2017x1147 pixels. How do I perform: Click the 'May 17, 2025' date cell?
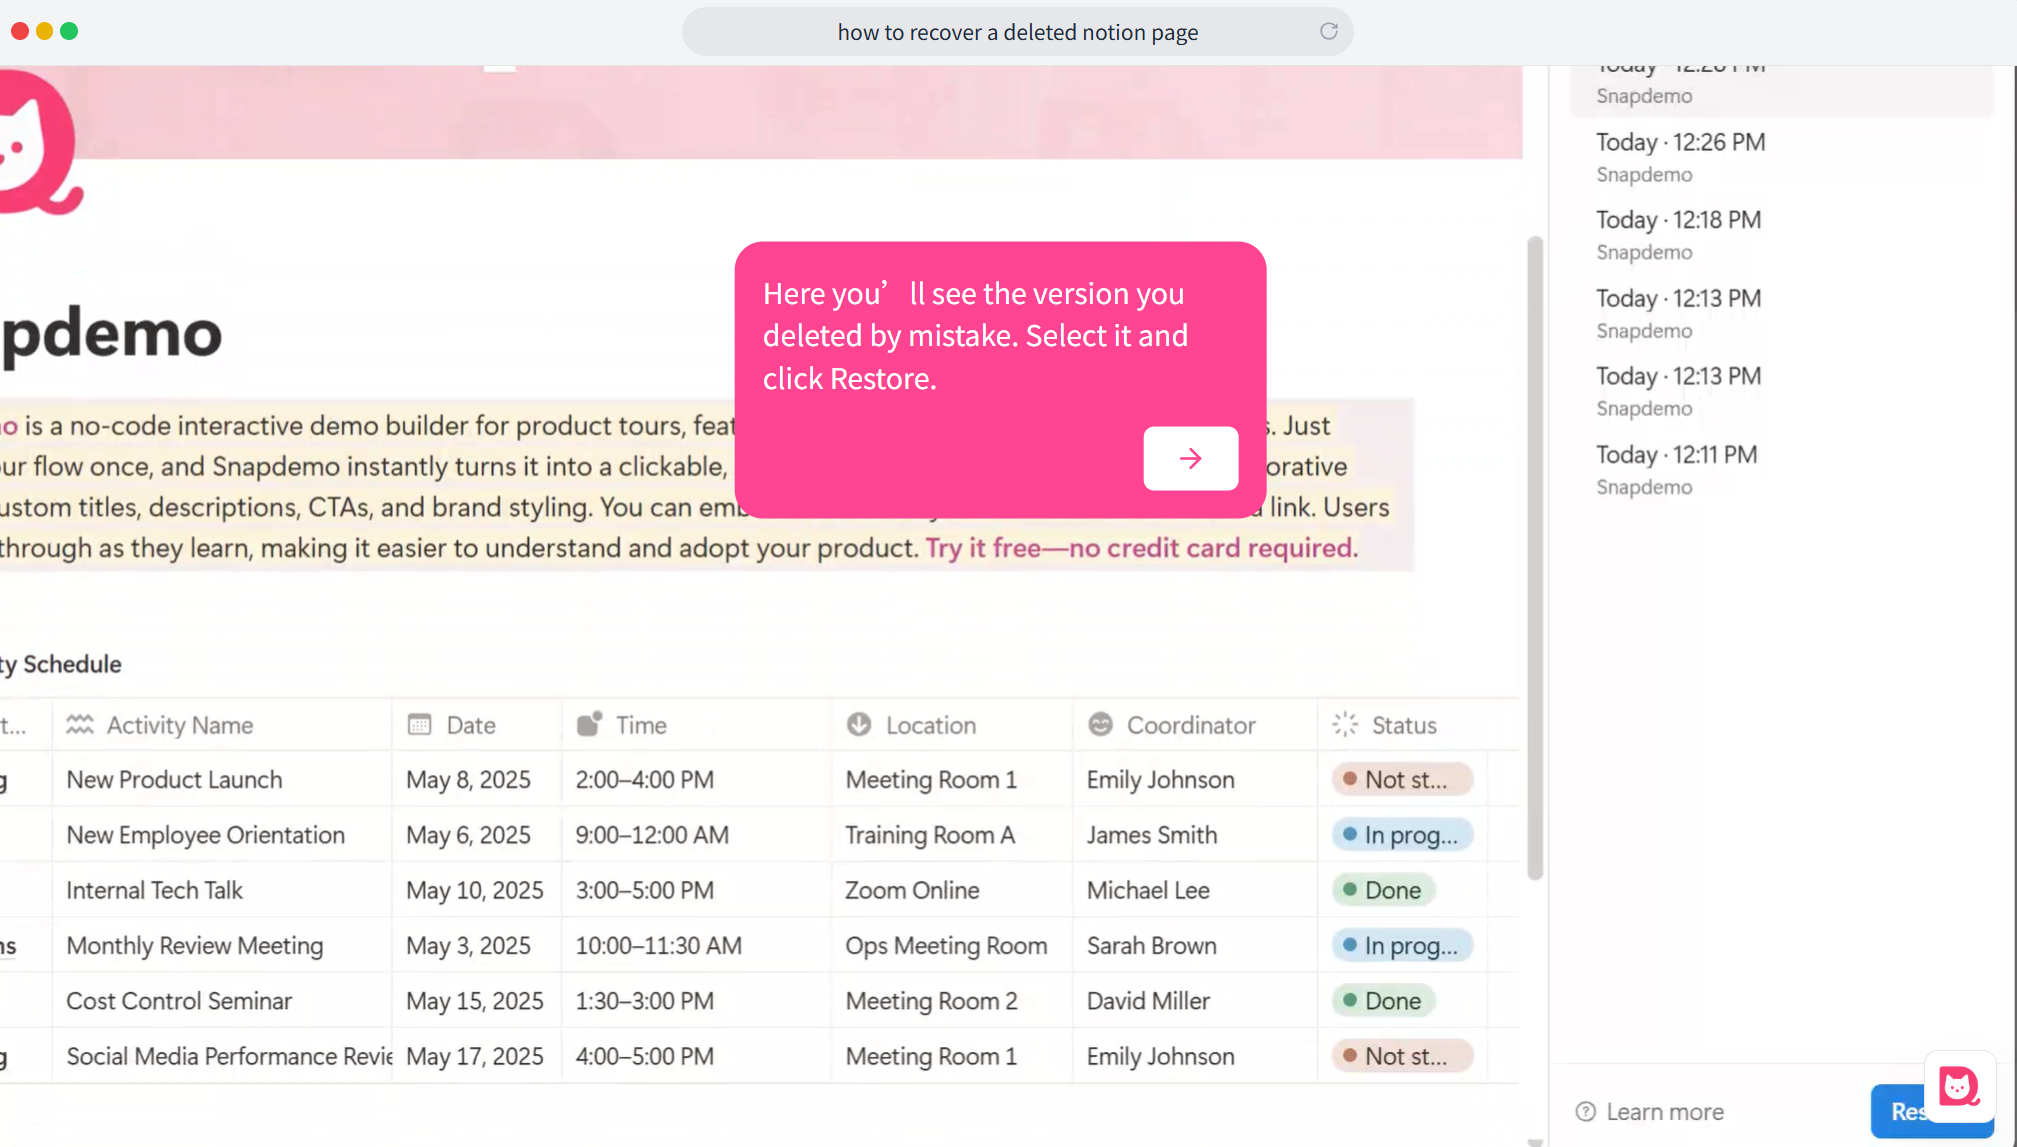tap(477, 1056)
